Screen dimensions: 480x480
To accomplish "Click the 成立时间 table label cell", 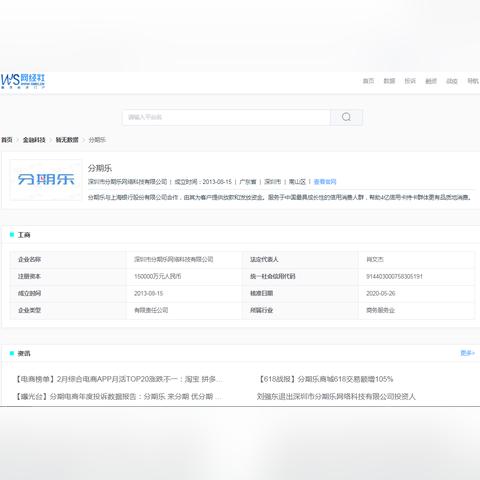I will point(68,294).
